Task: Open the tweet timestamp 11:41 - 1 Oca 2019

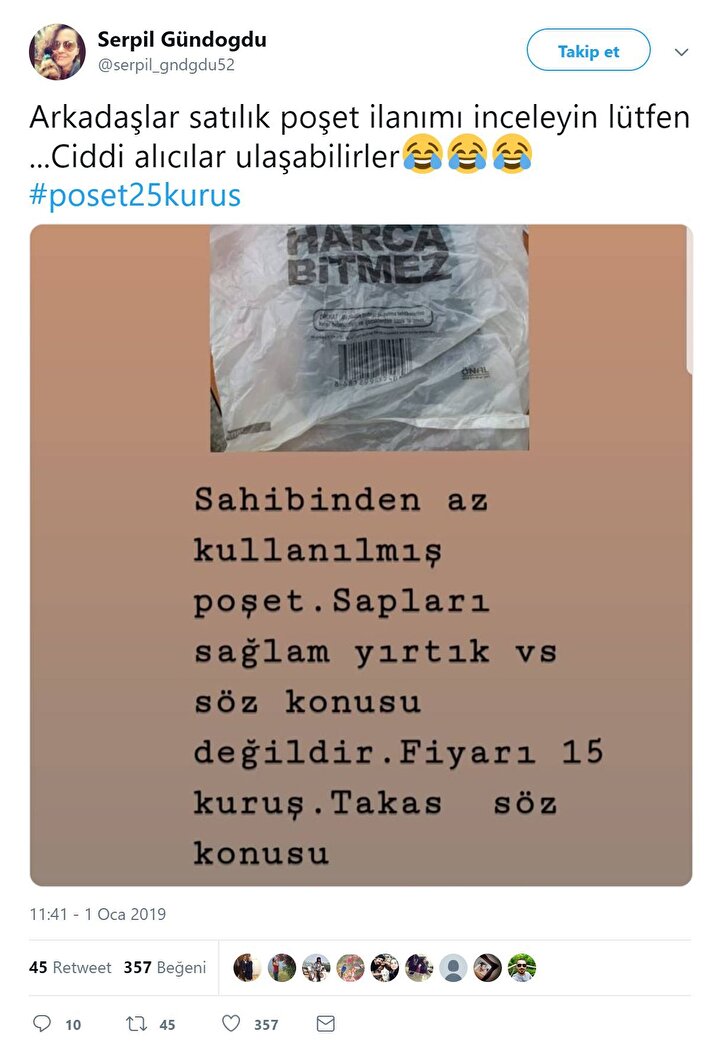Action: point(98,914)
